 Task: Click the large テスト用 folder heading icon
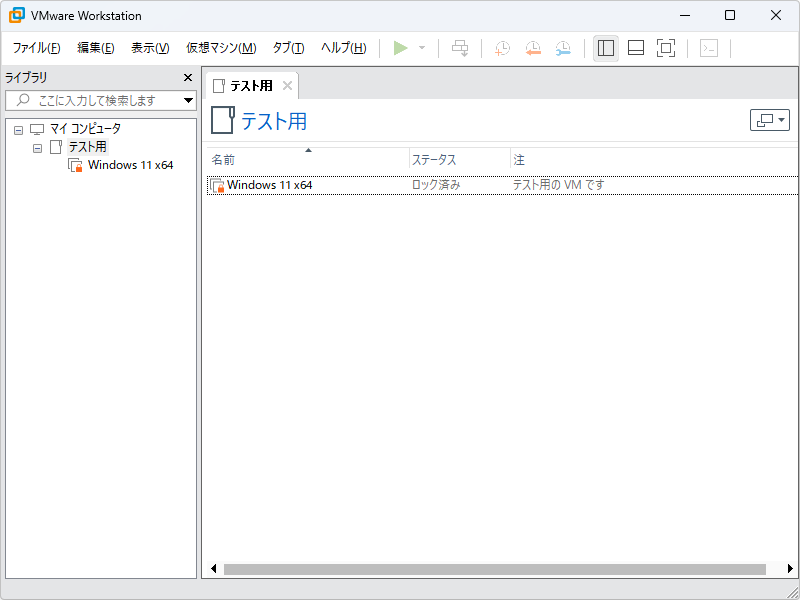223,120
